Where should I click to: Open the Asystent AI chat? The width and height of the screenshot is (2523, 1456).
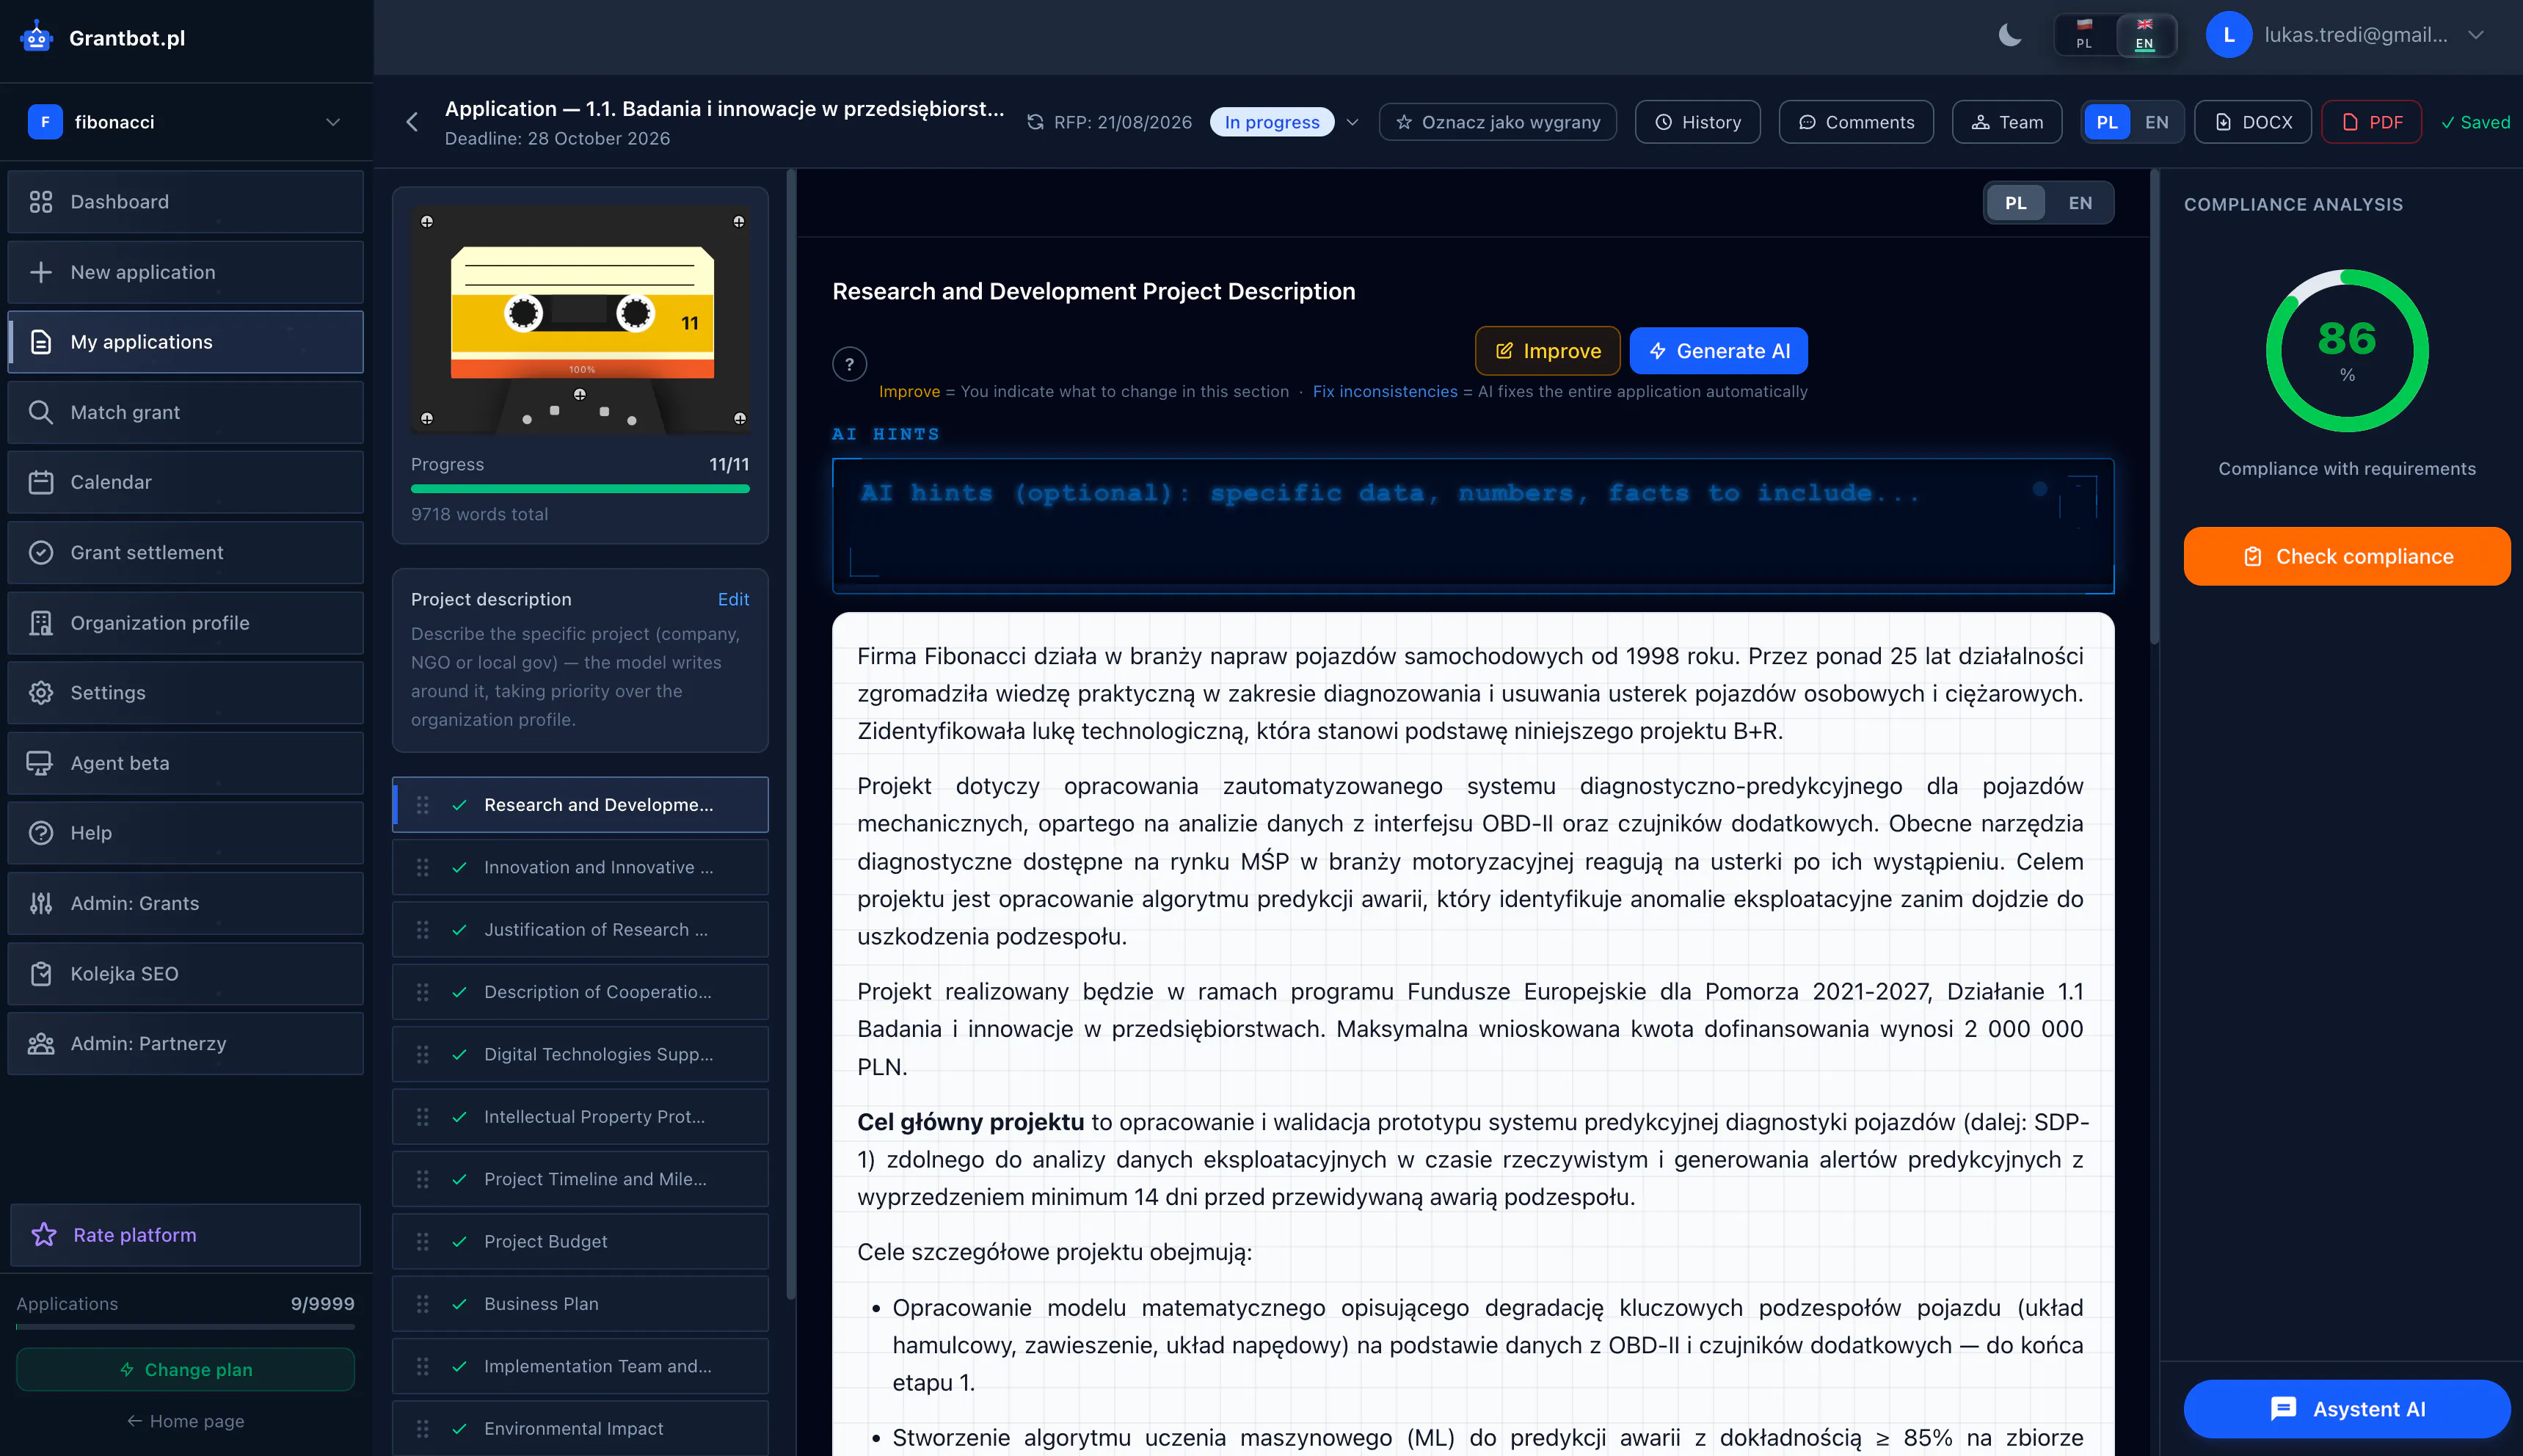2346,1409
